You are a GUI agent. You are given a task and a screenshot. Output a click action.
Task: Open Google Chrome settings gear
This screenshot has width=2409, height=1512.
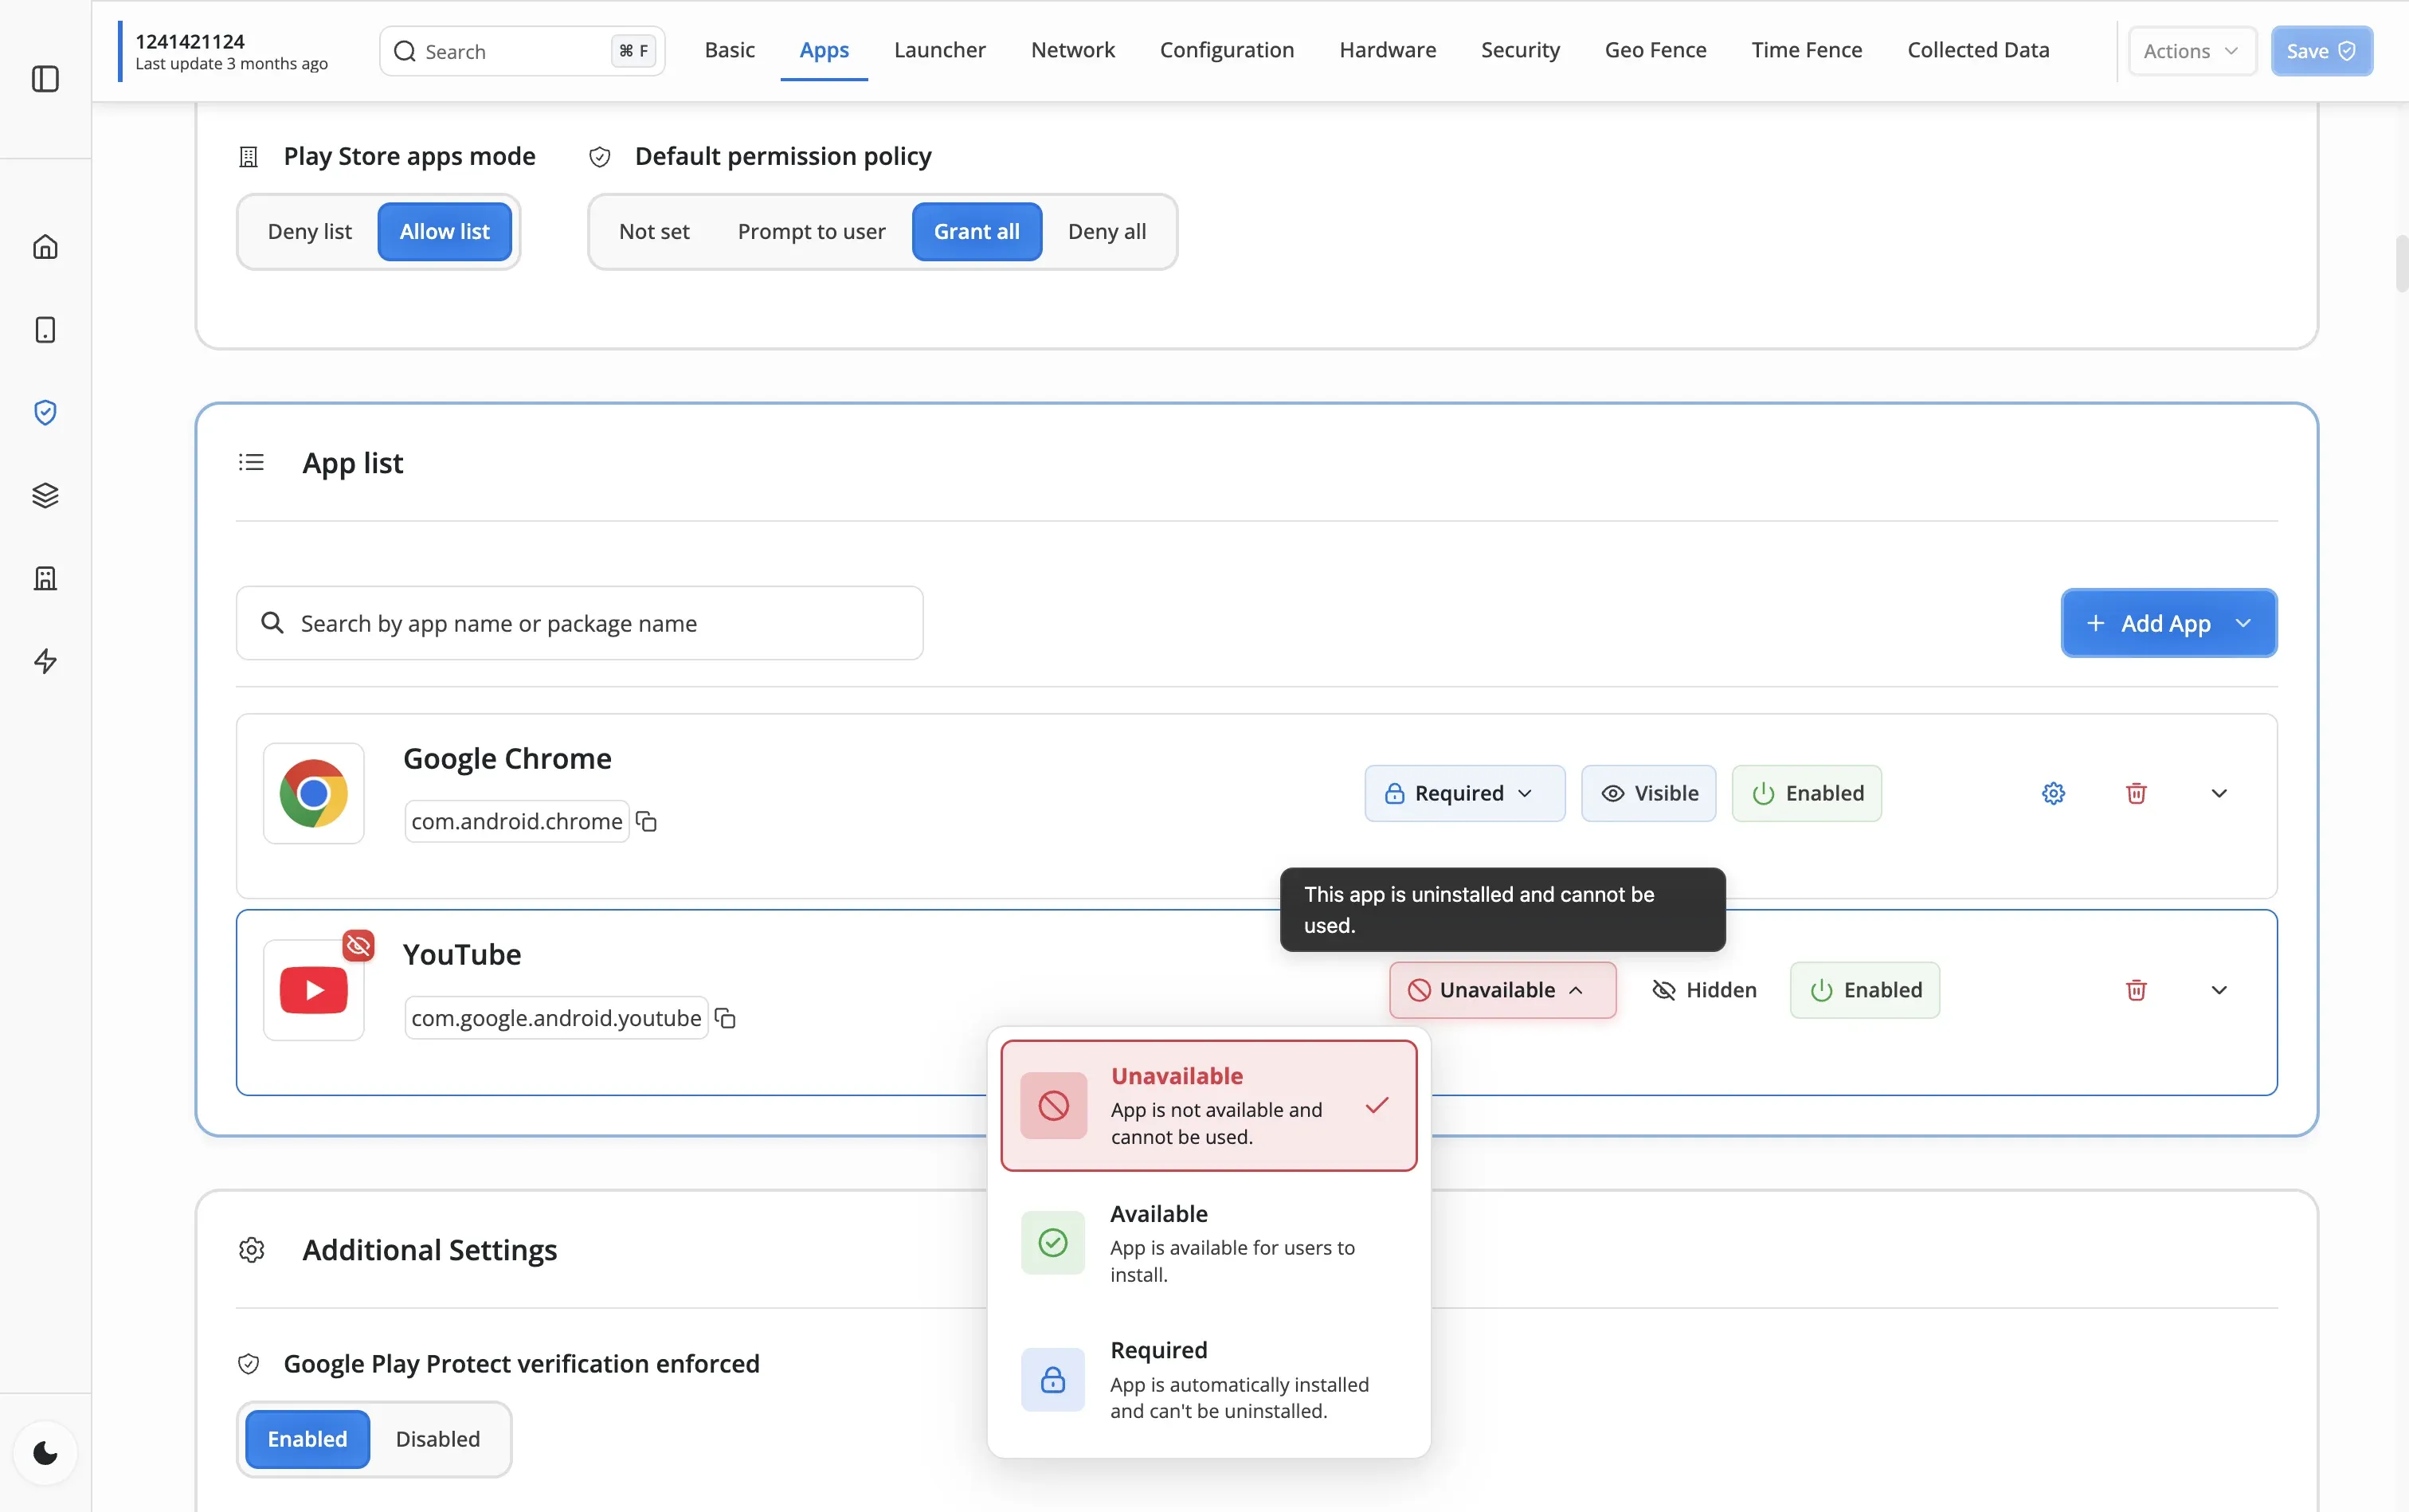pos(2053,794)
